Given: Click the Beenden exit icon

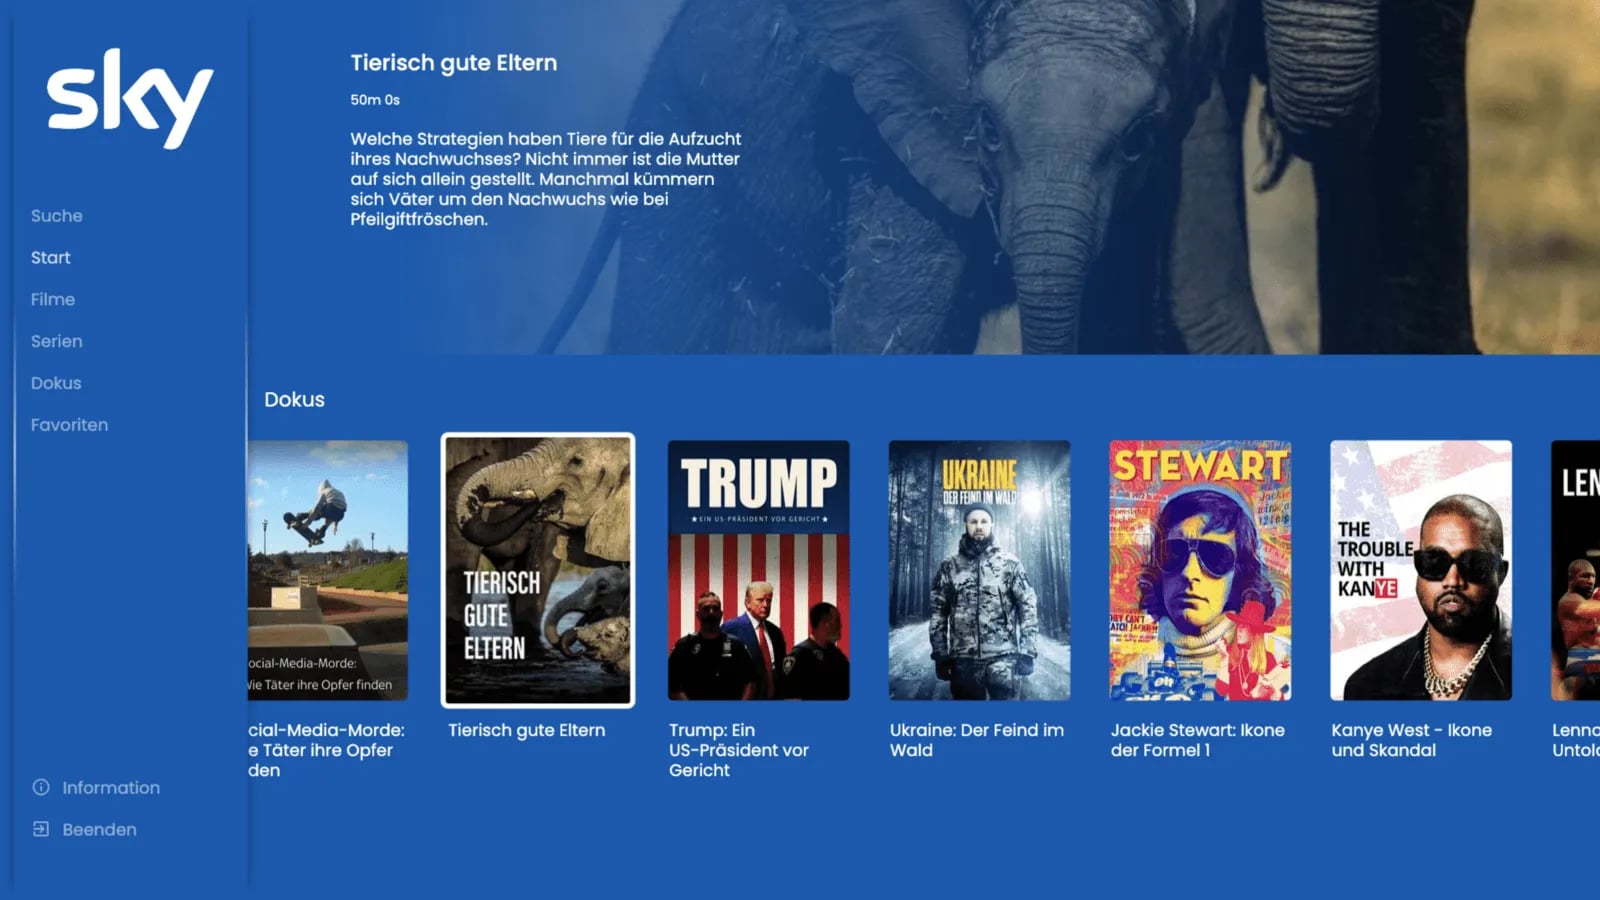Looking at the screenshot, I should (x=41, y=829).
